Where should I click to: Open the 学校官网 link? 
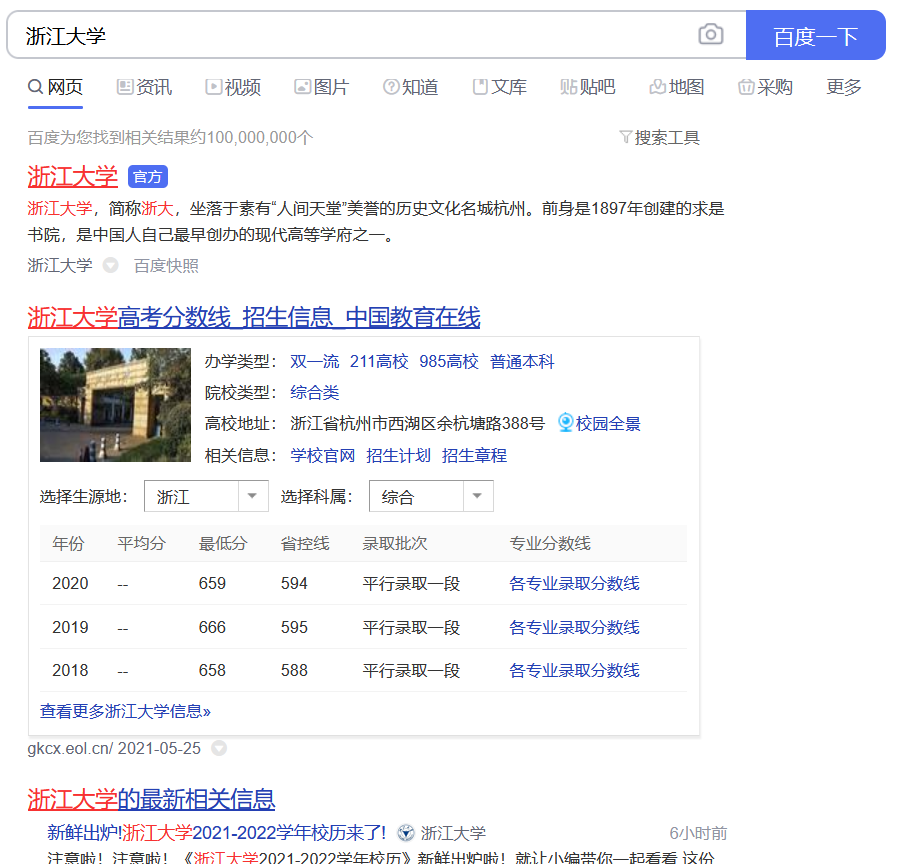pyautogui.click(x=323, y=455)
